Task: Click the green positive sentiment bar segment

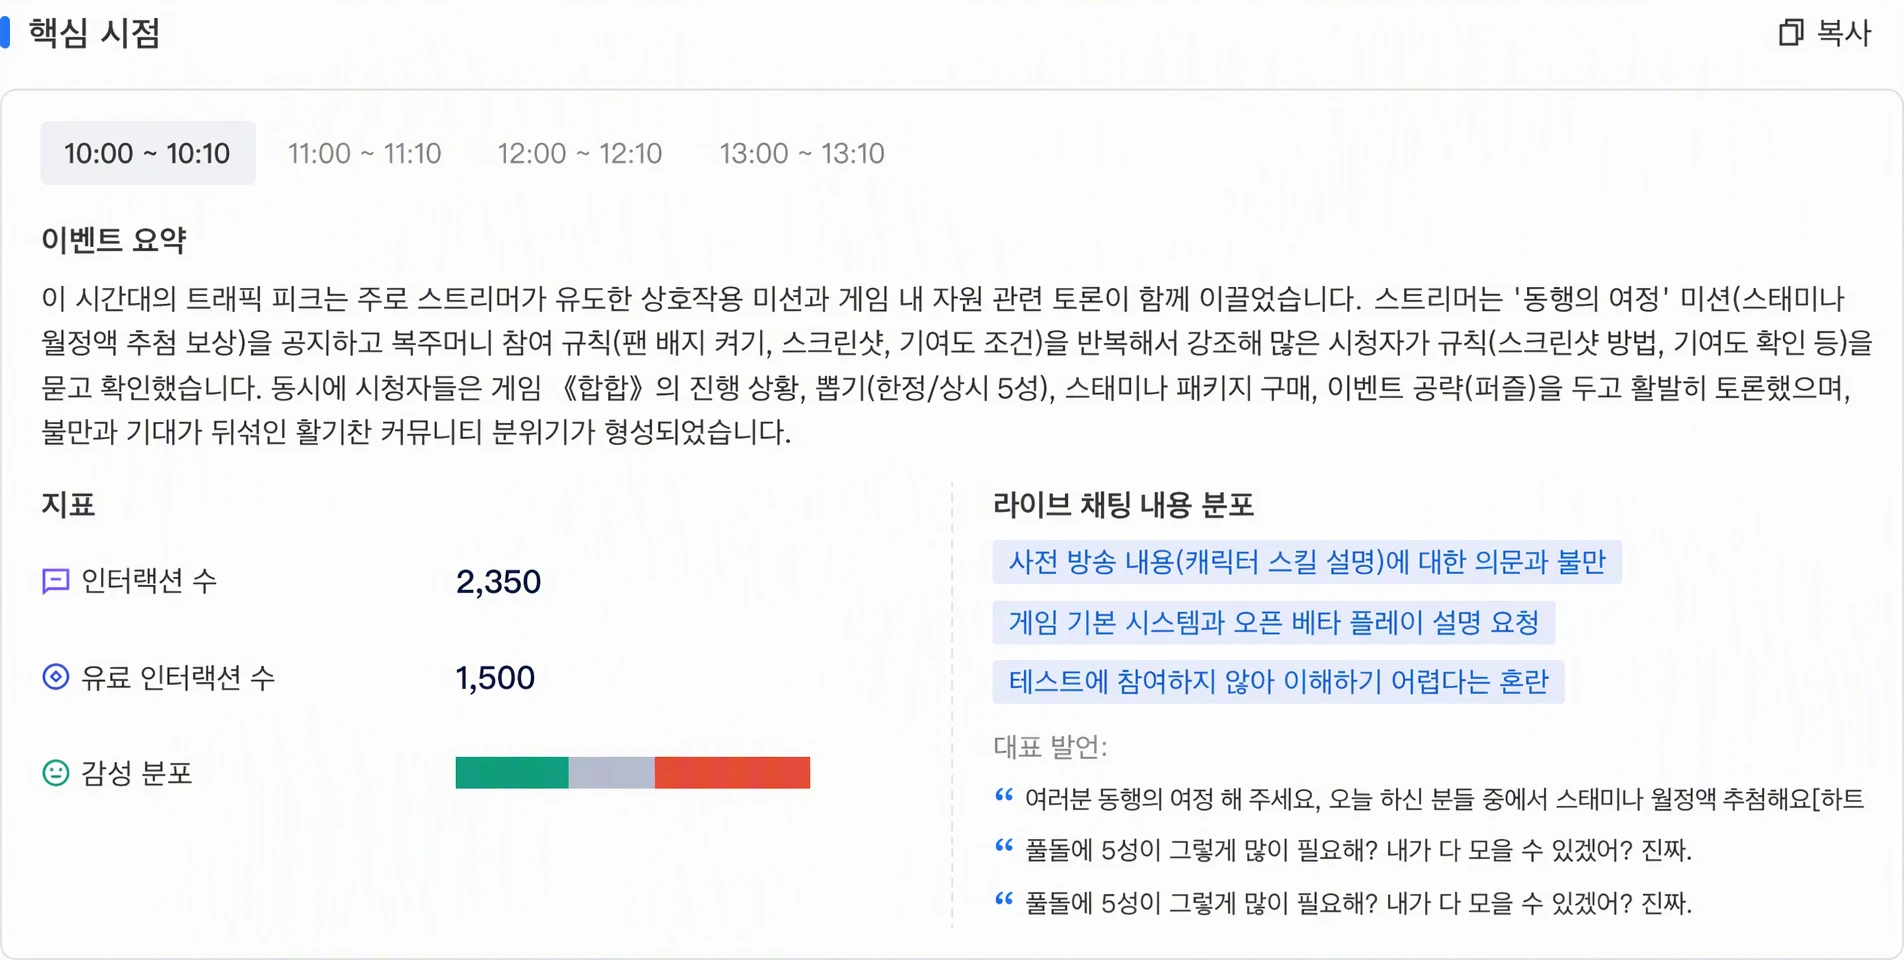Action: click(x=512, y=773)
